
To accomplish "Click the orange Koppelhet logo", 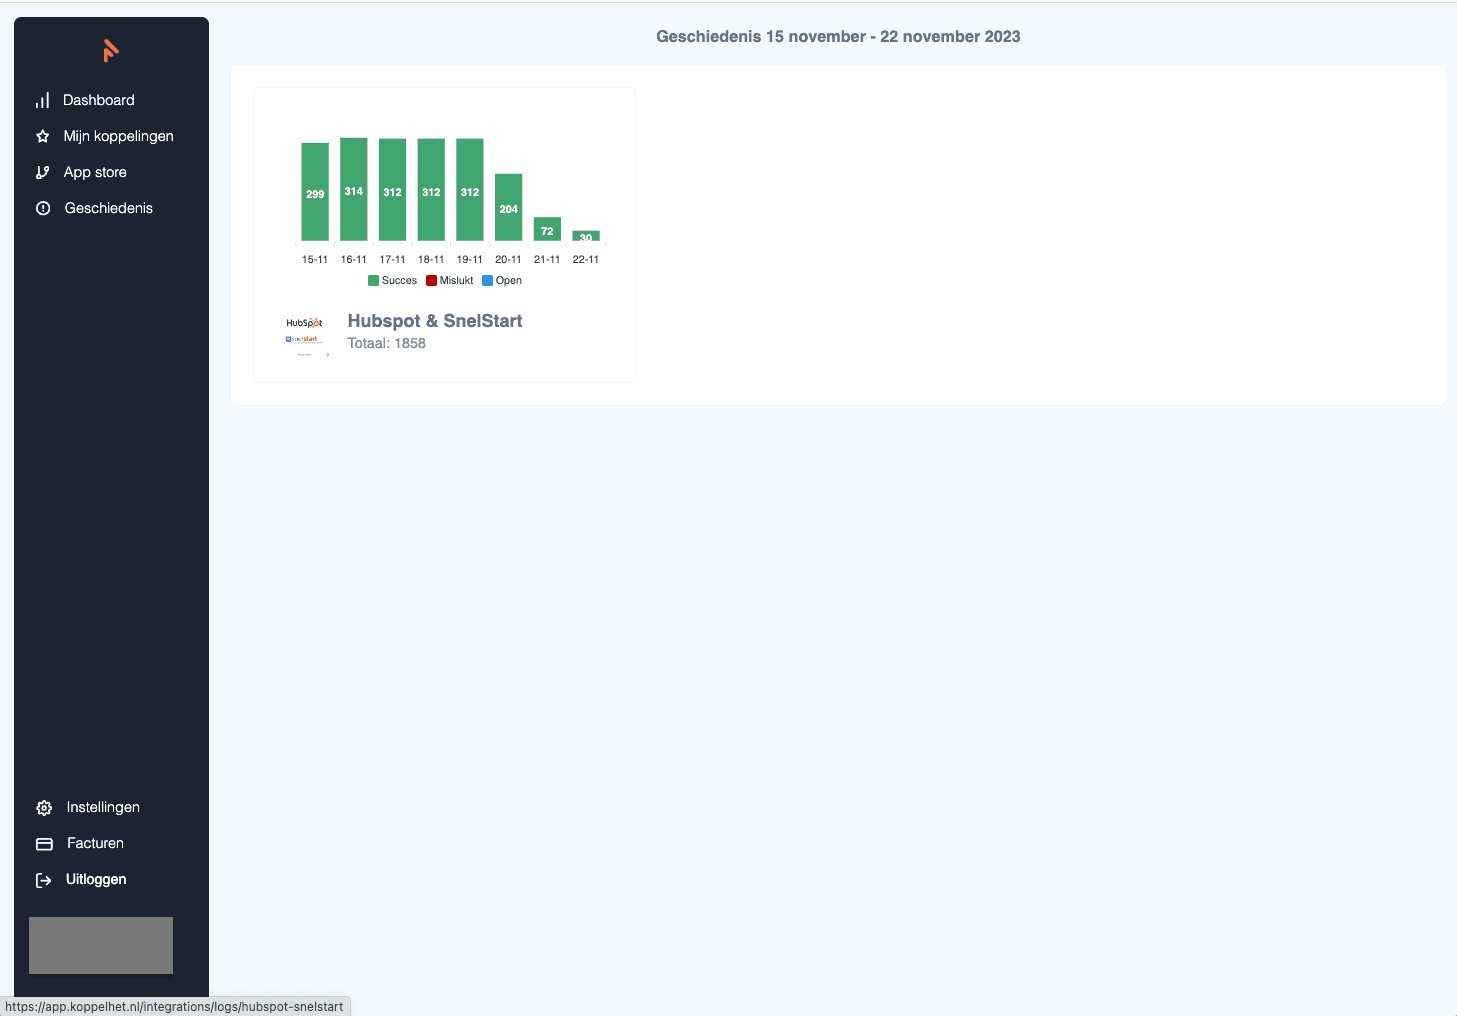I will (111, 50).
